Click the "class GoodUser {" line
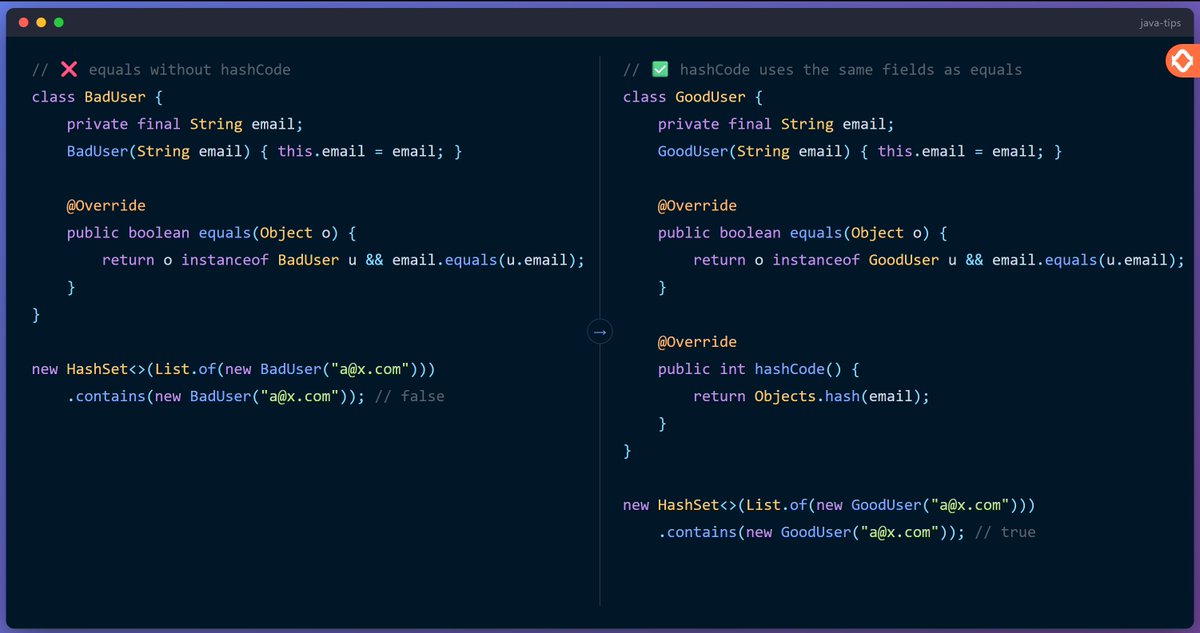The width and height of the screenshot is (1200, 633). point(693,97)
